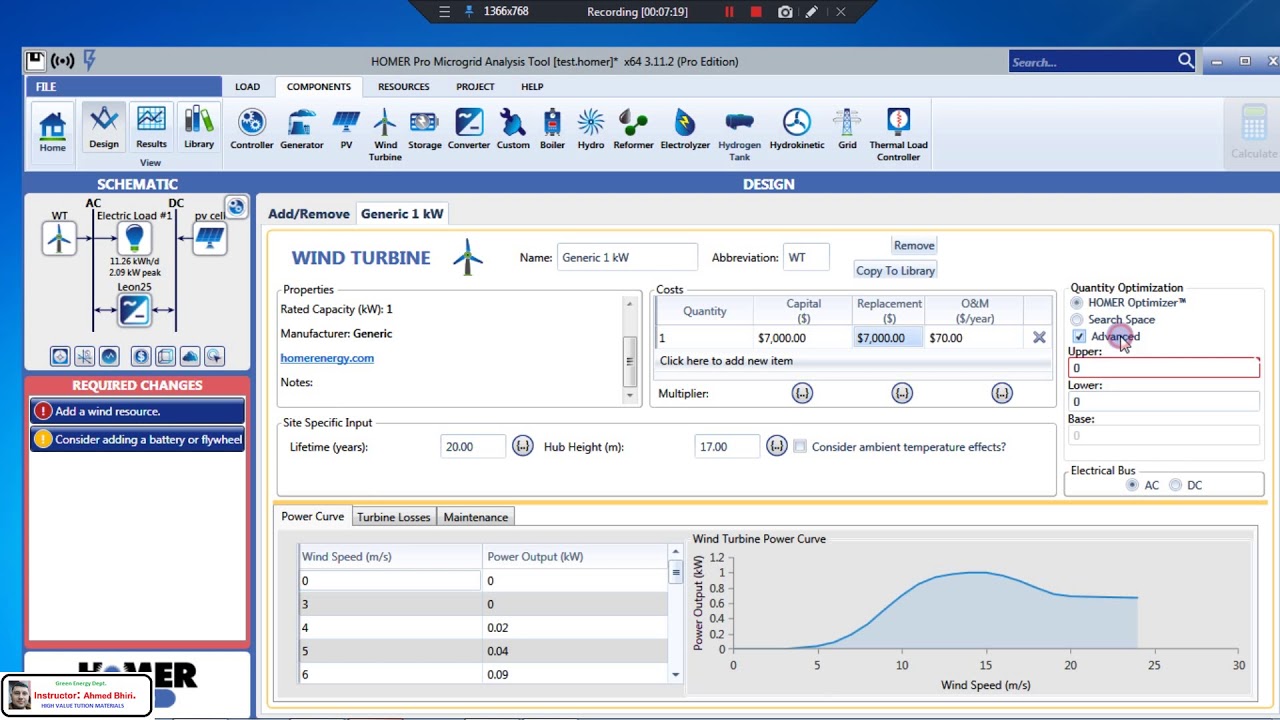Select the PV component icon
This screenshot has height=720, width=1280.
tap(346, 130)
